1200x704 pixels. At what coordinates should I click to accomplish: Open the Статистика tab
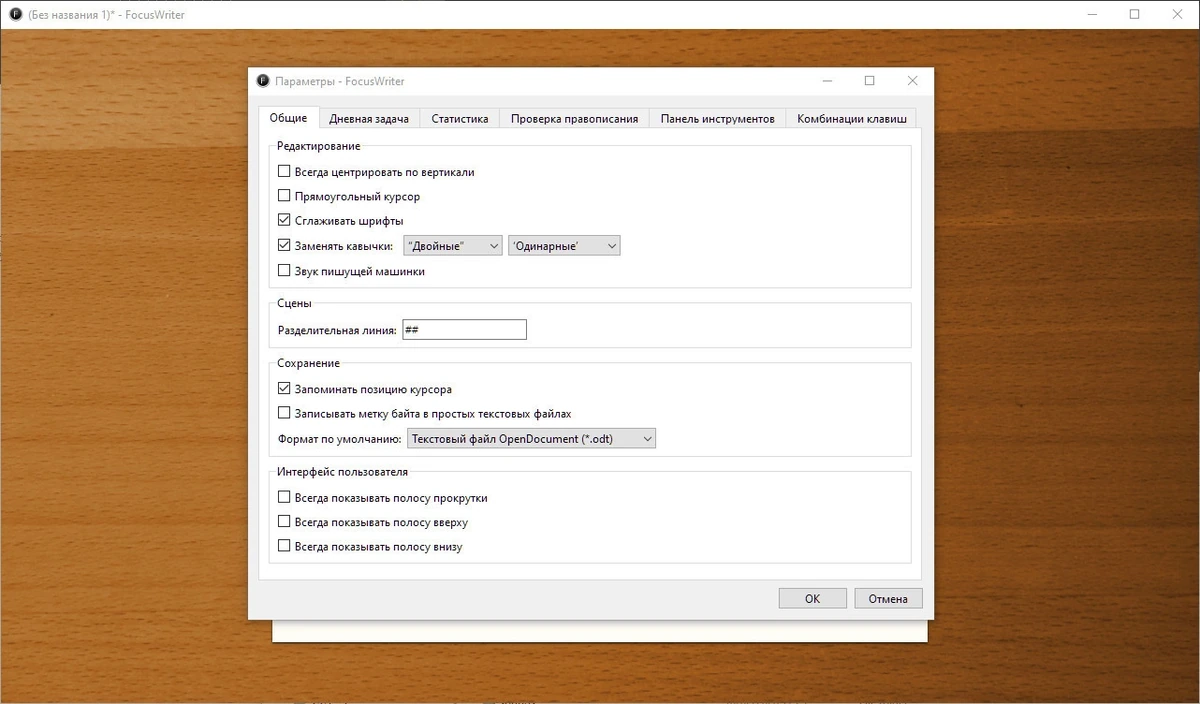(x=460, y=119)
